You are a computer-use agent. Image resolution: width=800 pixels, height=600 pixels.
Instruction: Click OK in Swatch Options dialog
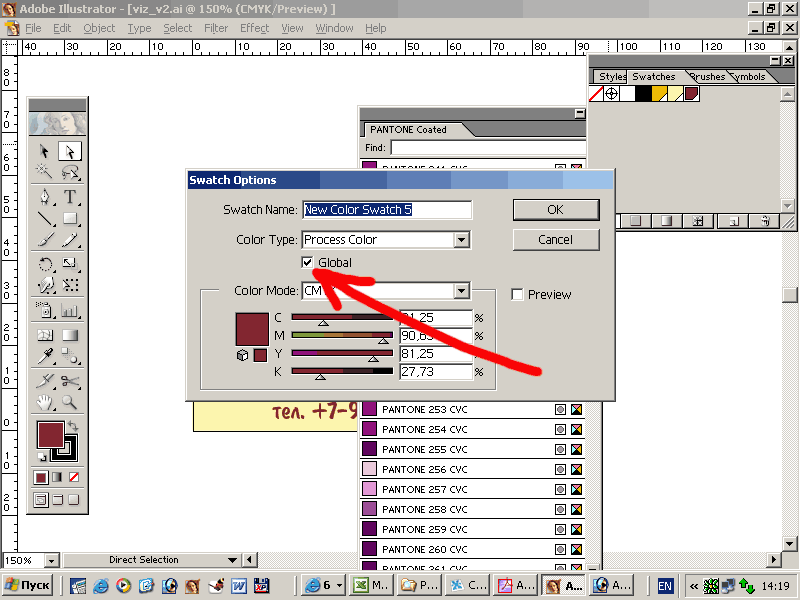click(x=556, y=210)
